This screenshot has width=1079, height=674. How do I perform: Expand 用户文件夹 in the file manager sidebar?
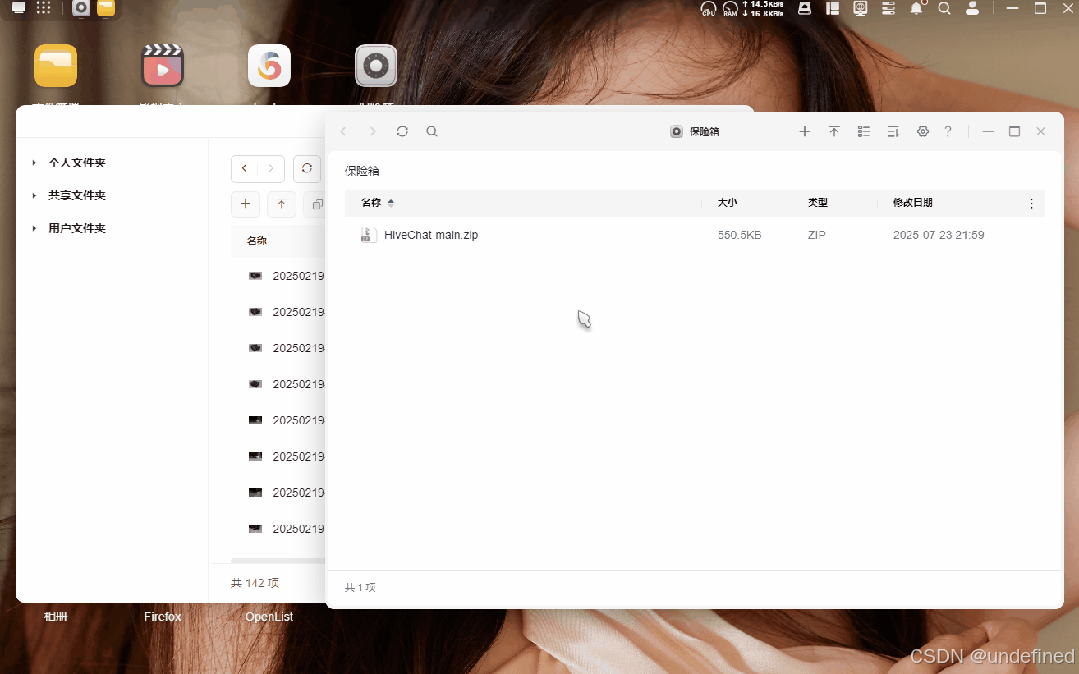[34, 228]
